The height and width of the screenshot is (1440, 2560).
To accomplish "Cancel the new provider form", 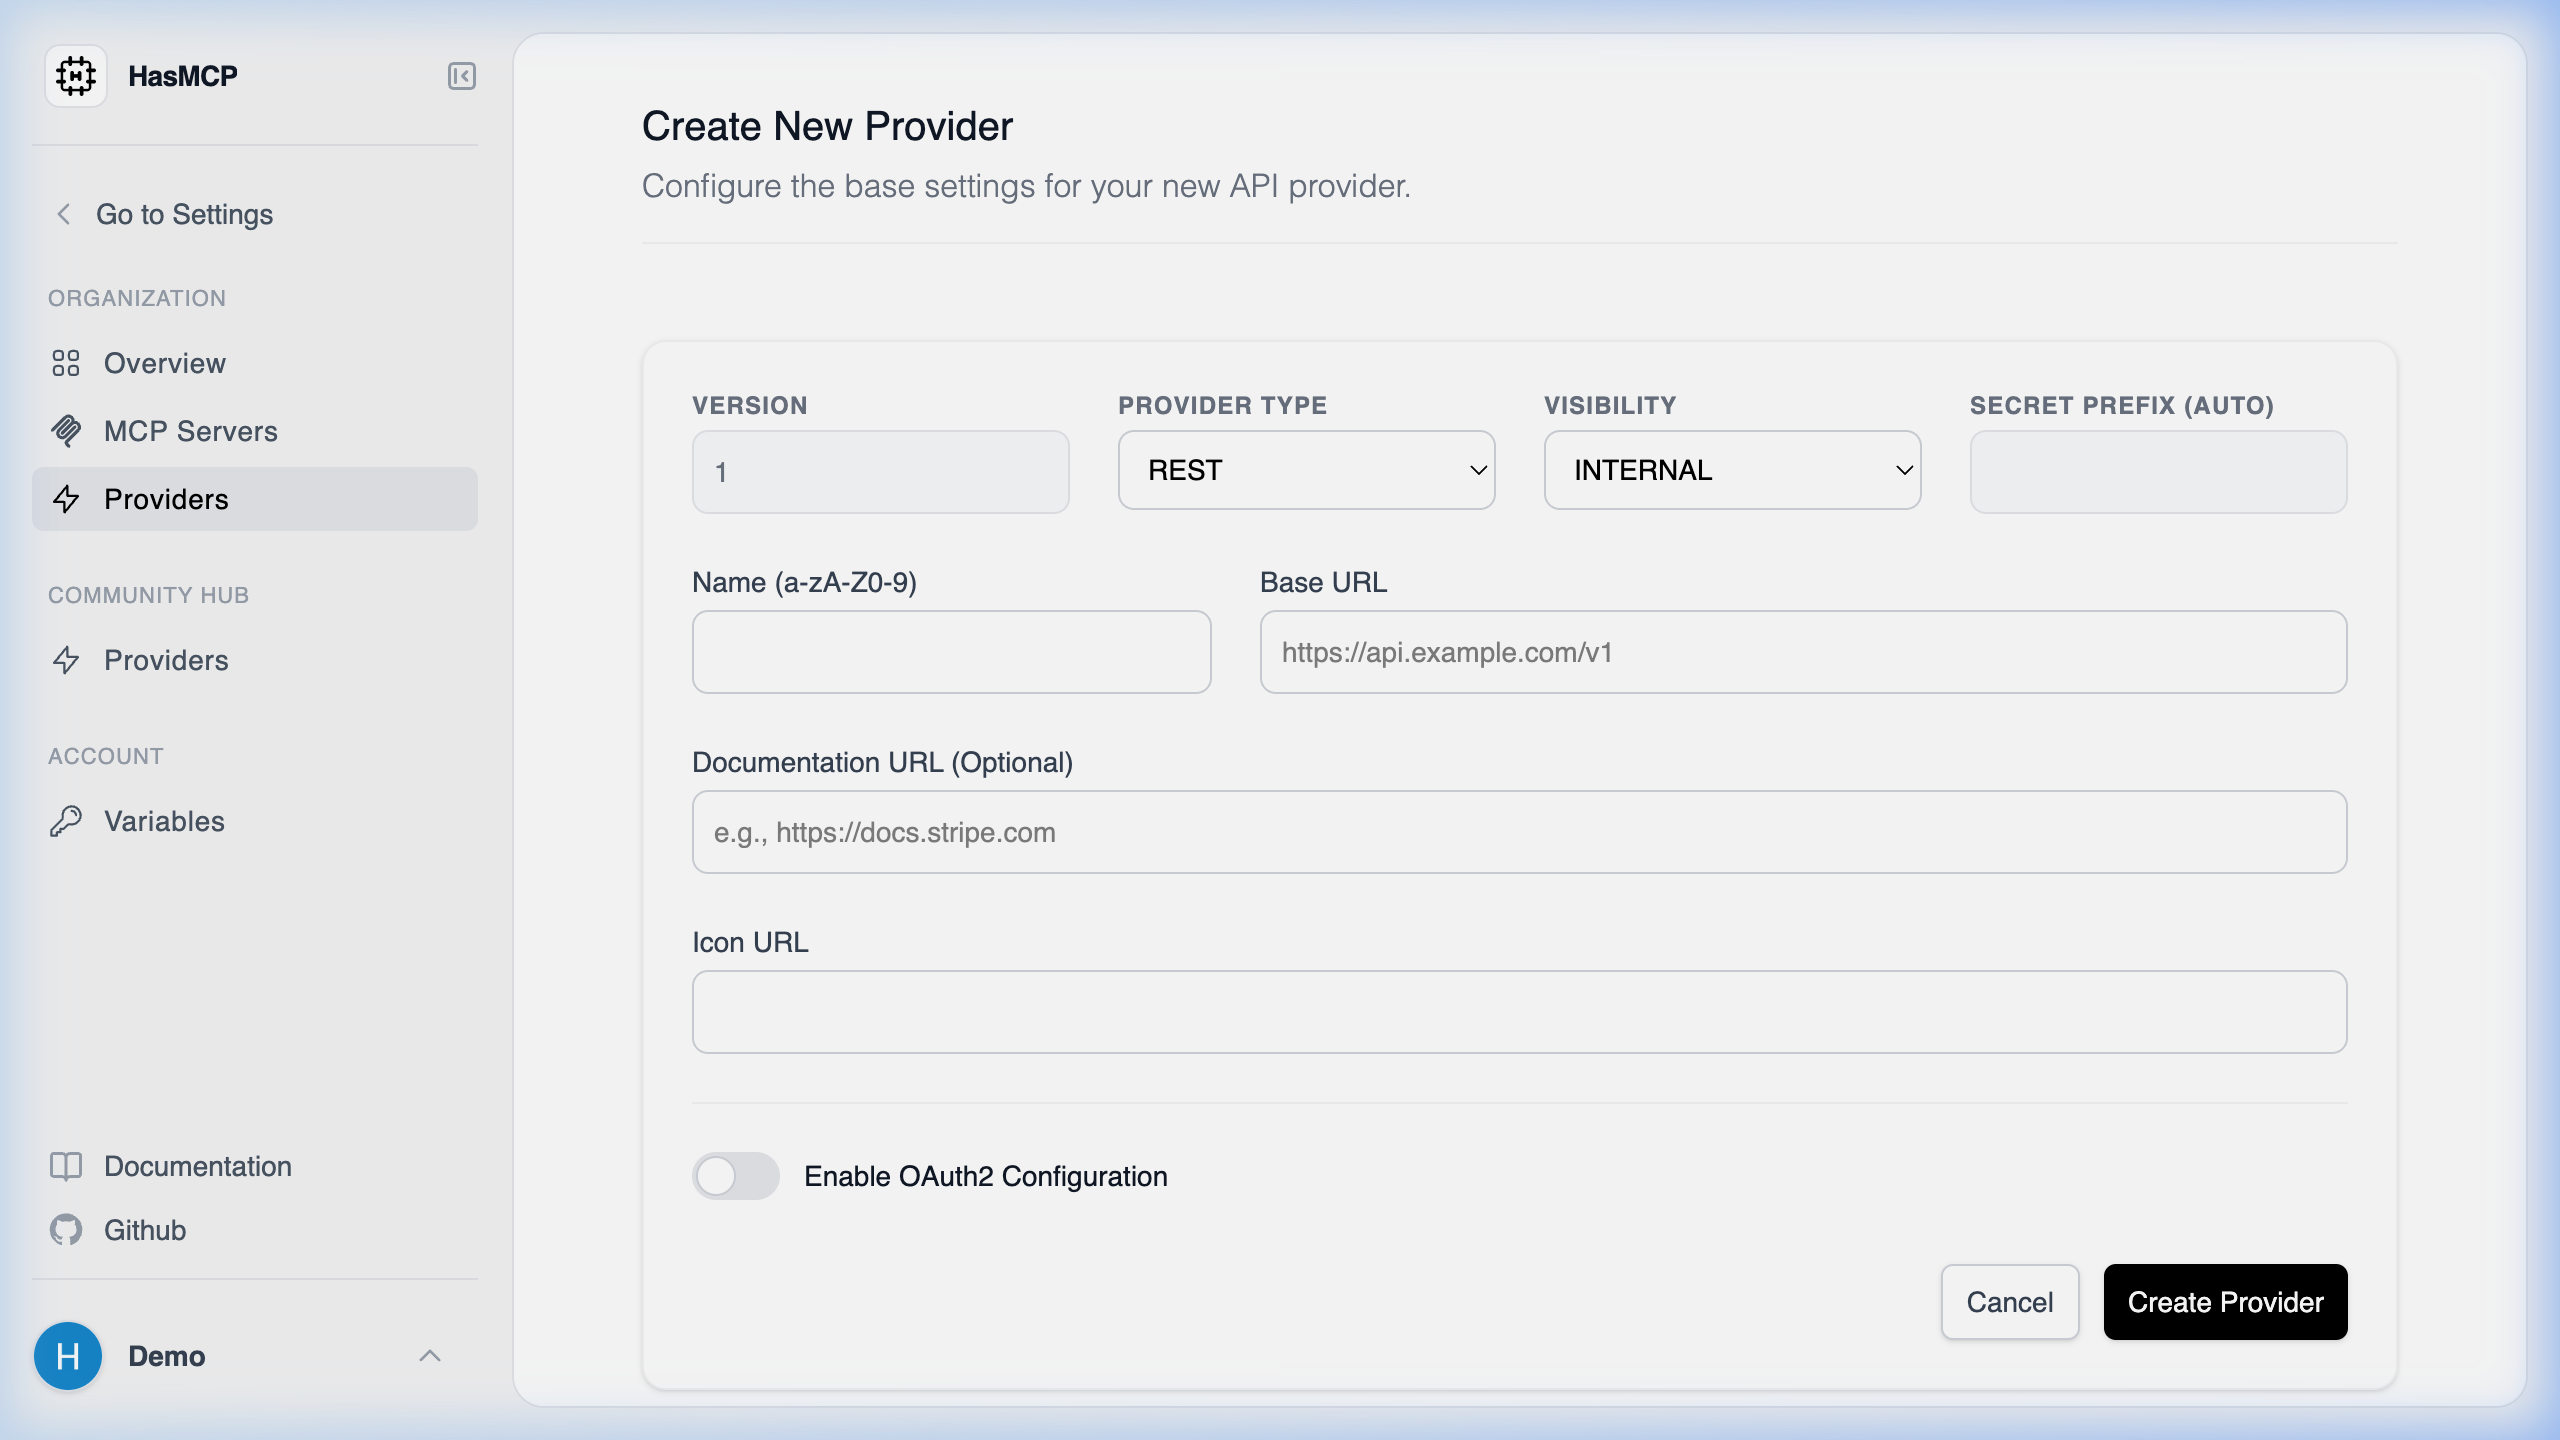I will [x=2010, y=1302].
